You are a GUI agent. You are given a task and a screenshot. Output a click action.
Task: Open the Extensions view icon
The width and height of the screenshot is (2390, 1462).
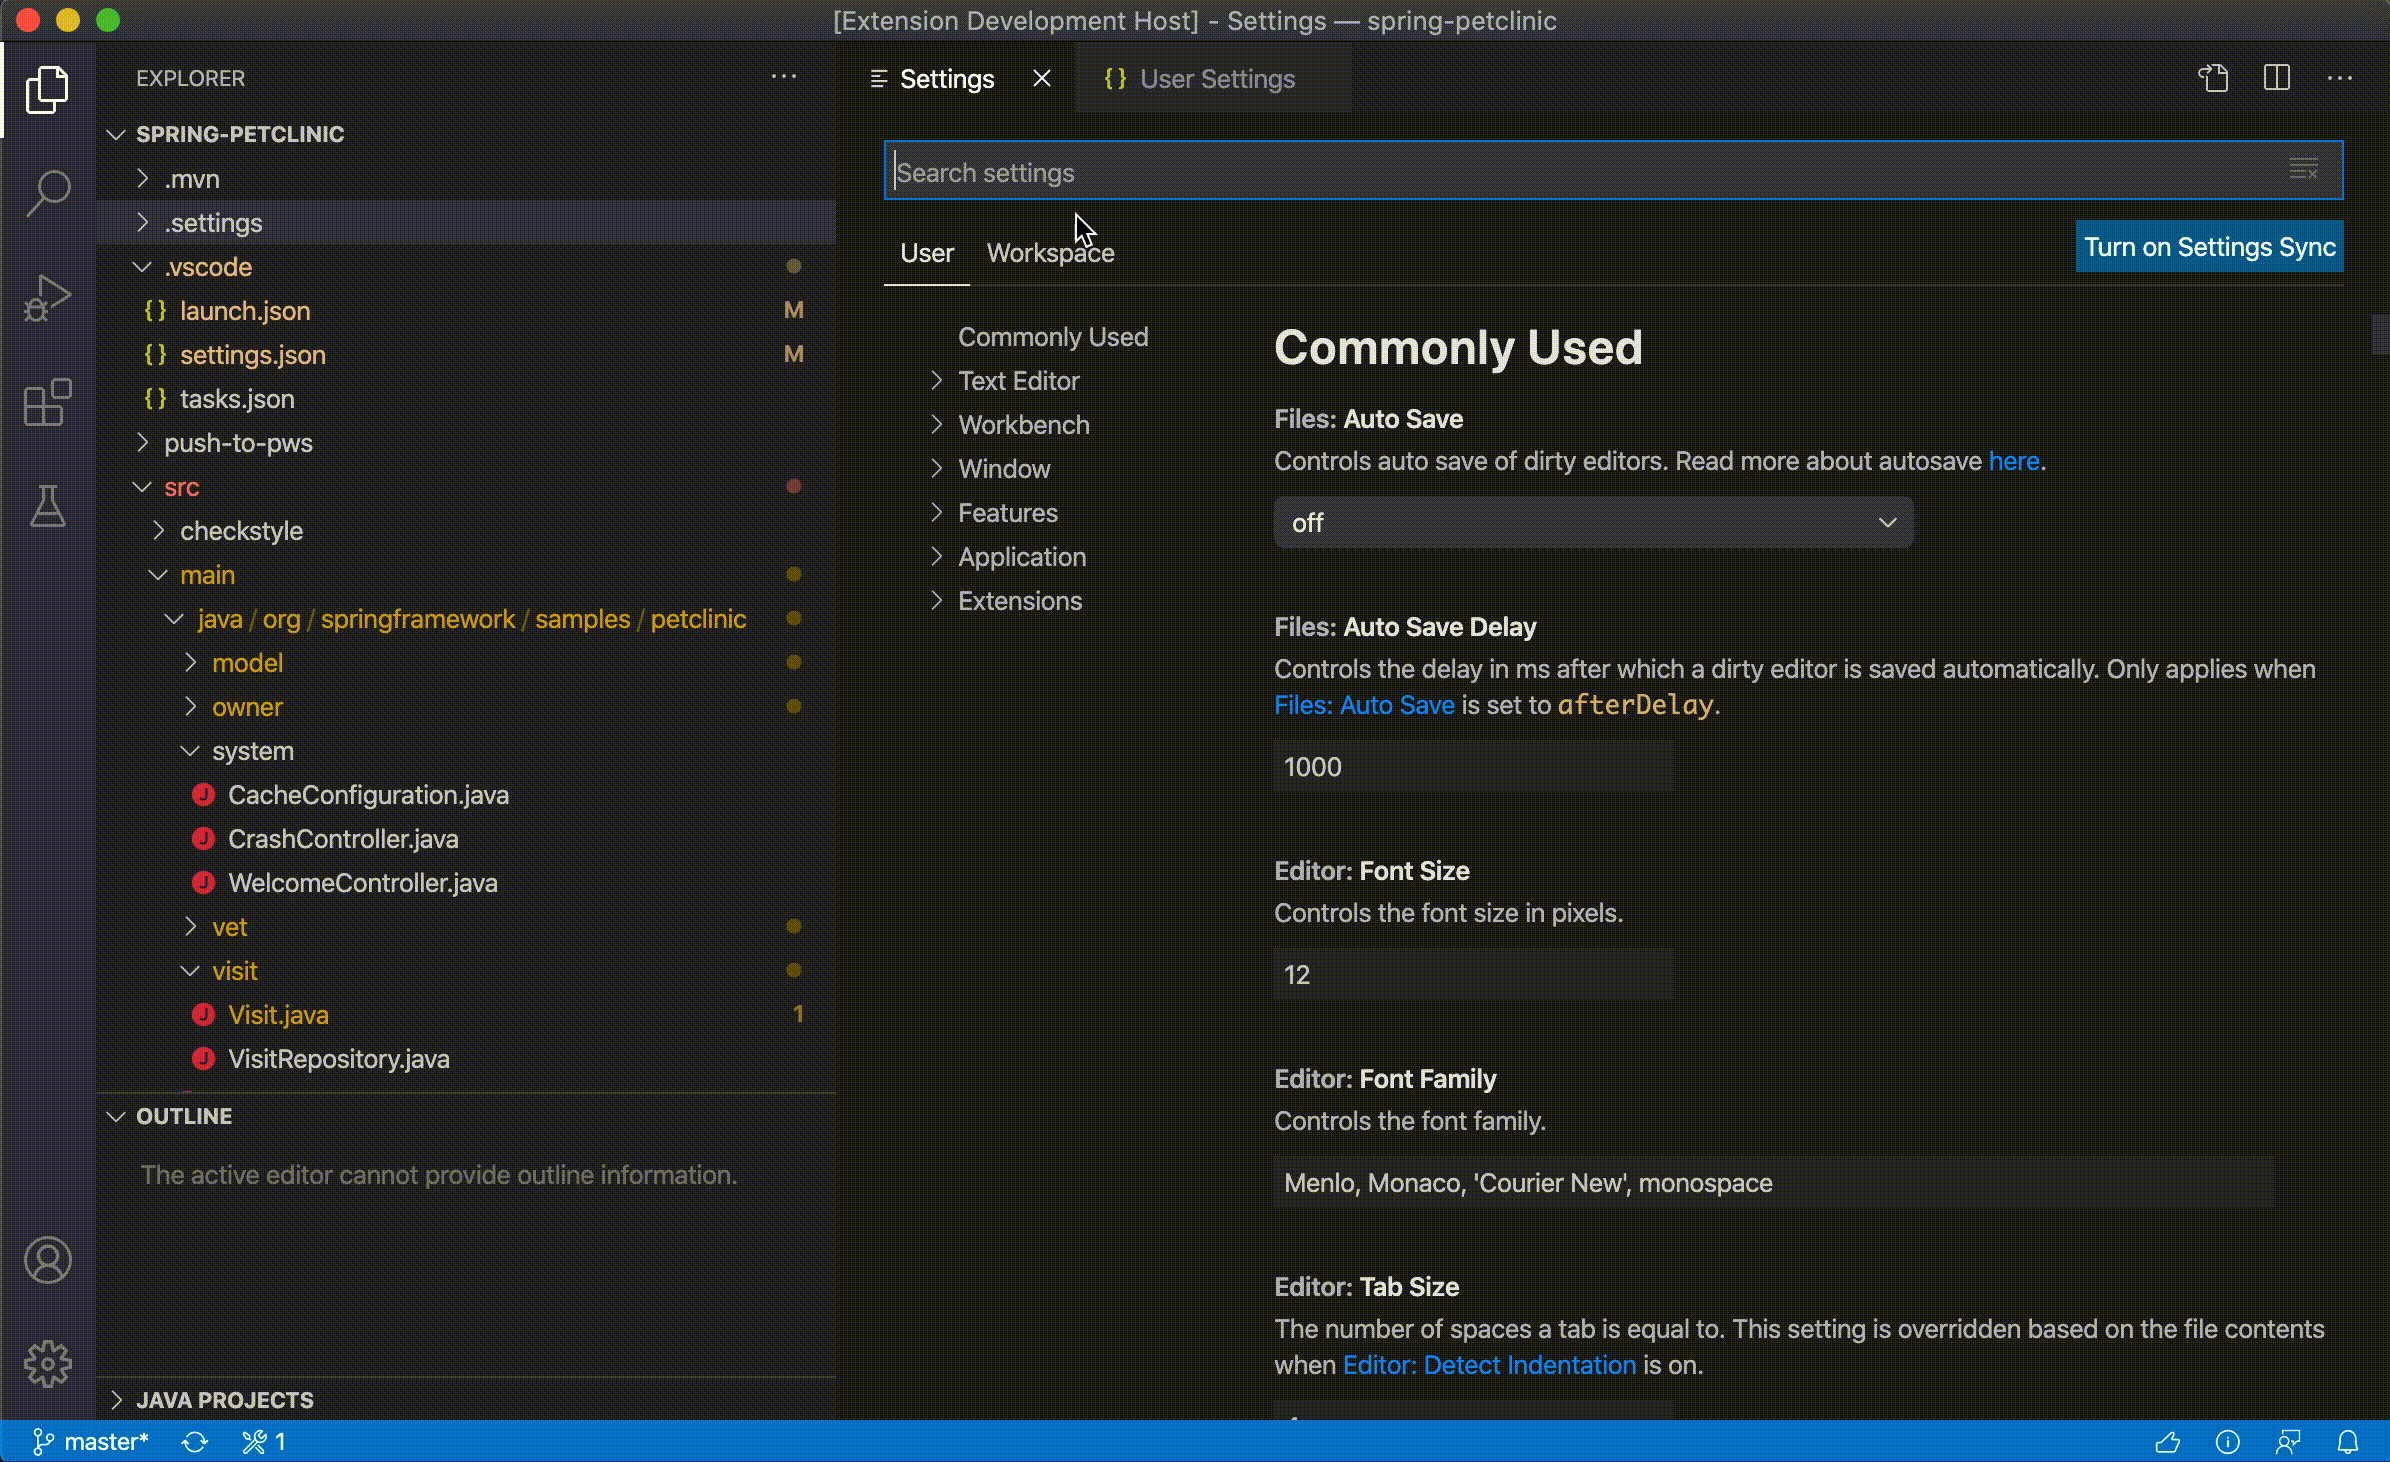(47, 403)
